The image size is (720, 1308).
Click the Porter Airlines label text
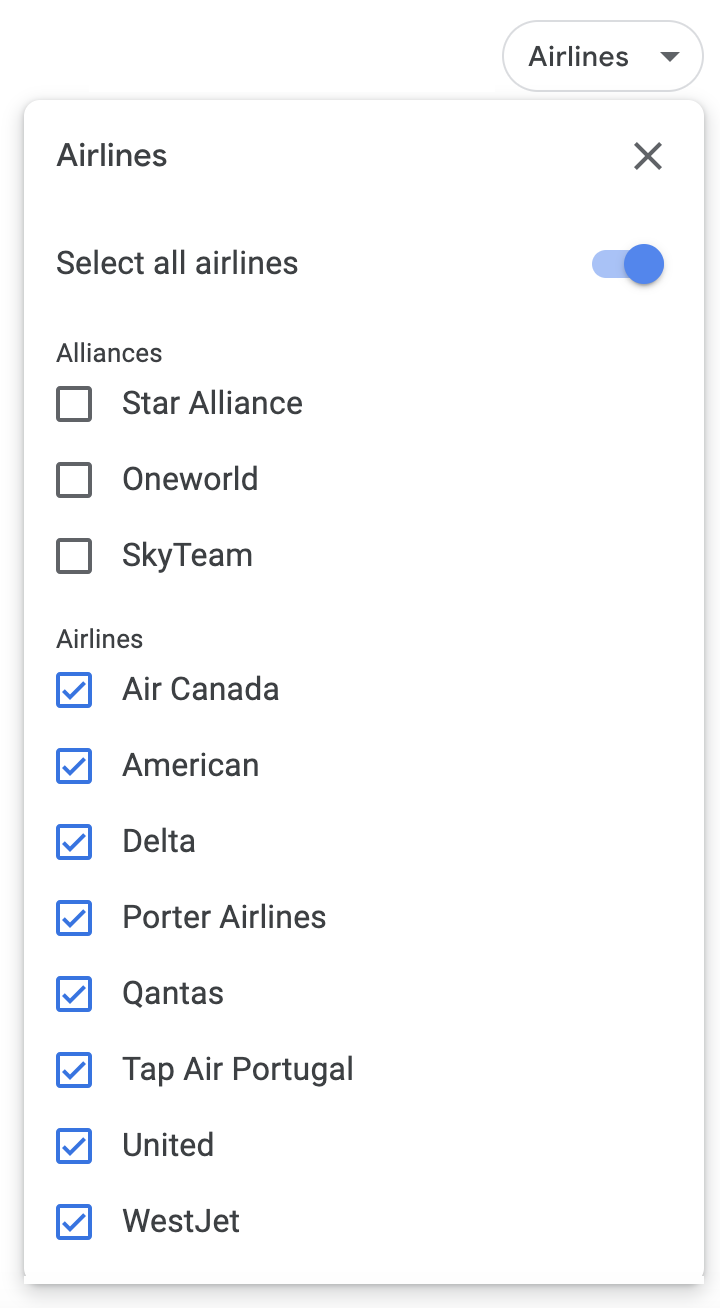coord(224,917)
